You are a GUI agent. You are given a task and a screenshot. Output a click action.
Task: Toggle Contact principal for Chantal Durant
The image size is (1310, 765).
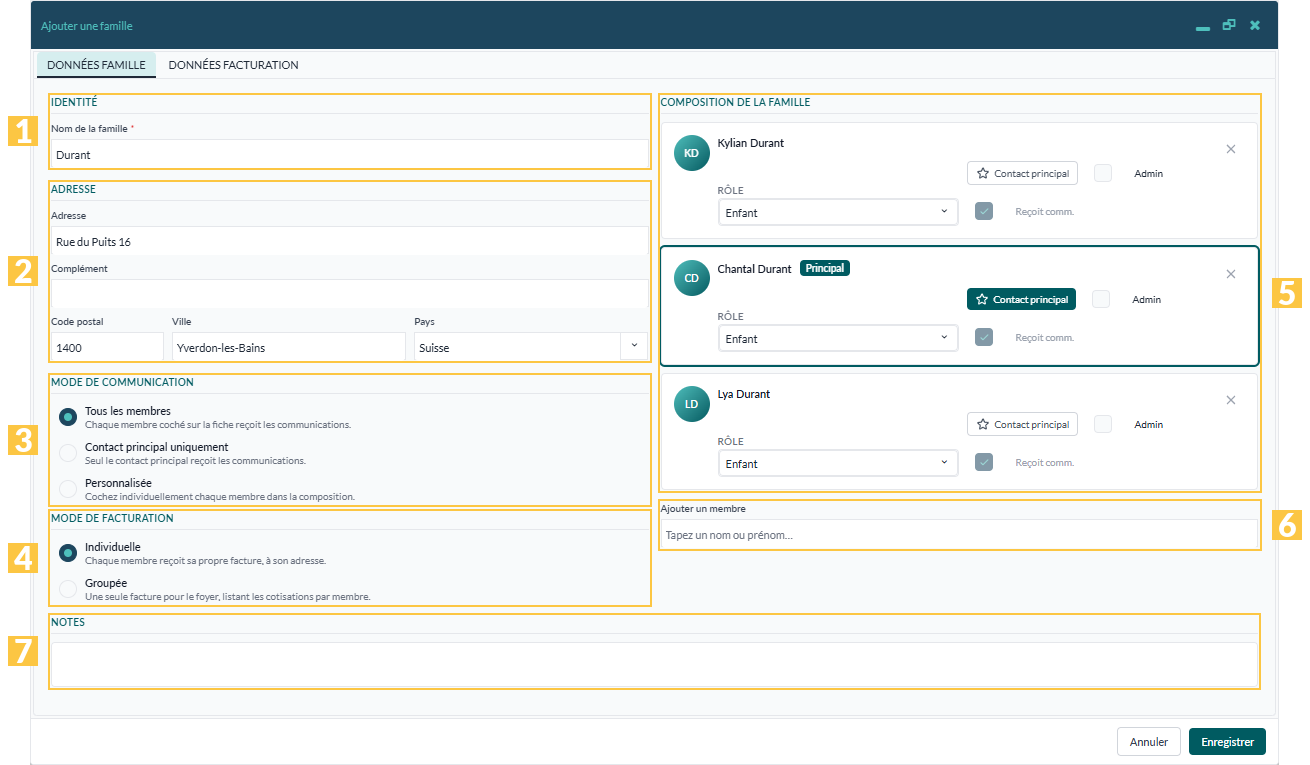point(1021,299)
